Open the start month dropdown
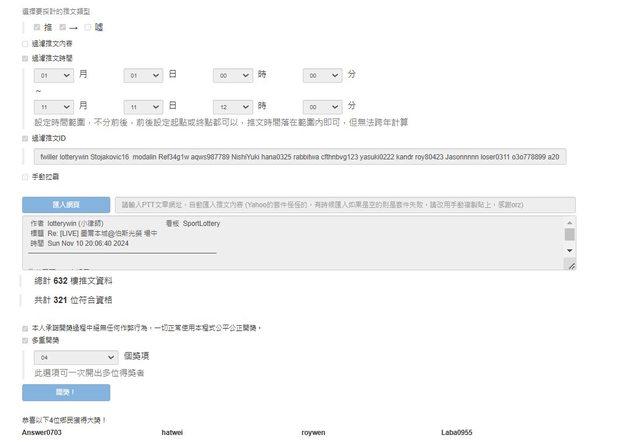 click(x=53, y=75)
